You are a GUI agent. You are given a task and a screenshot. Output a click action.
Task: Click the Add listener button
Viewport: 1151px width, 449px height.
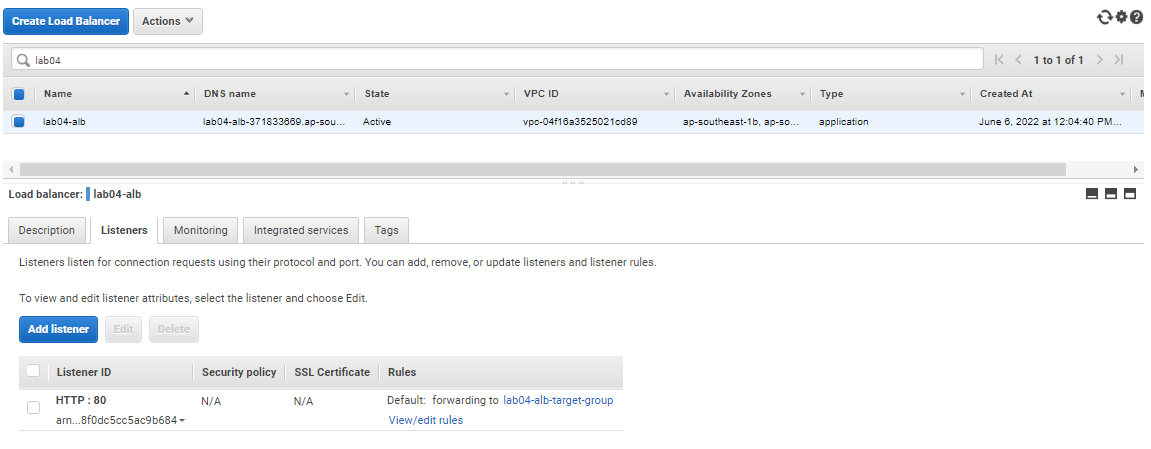click(x=59, y=329)
